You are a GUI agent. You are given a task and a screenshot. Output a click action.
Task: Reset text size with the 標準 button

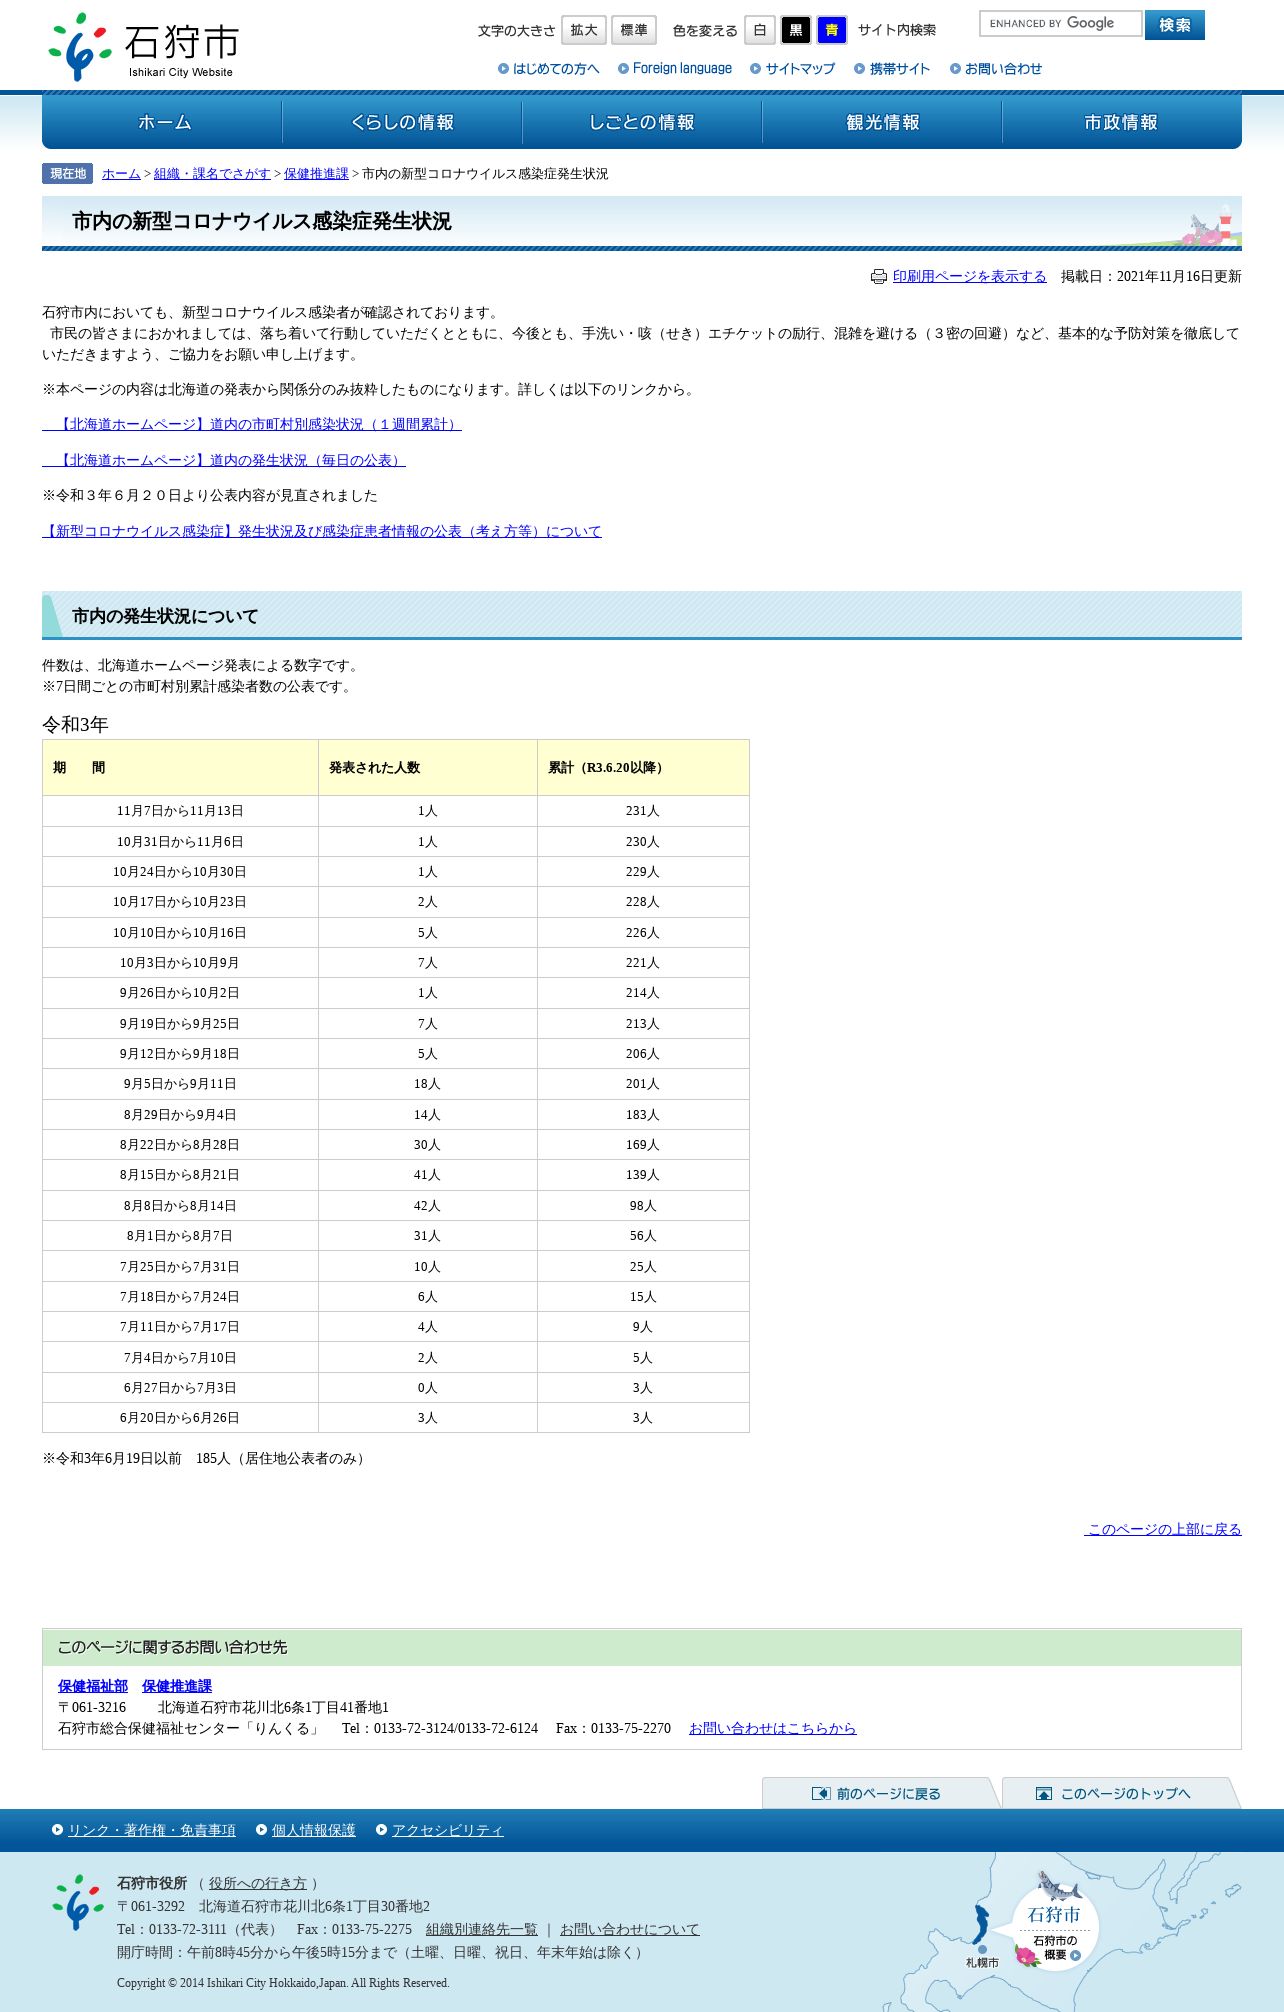[x=634, y=30]
